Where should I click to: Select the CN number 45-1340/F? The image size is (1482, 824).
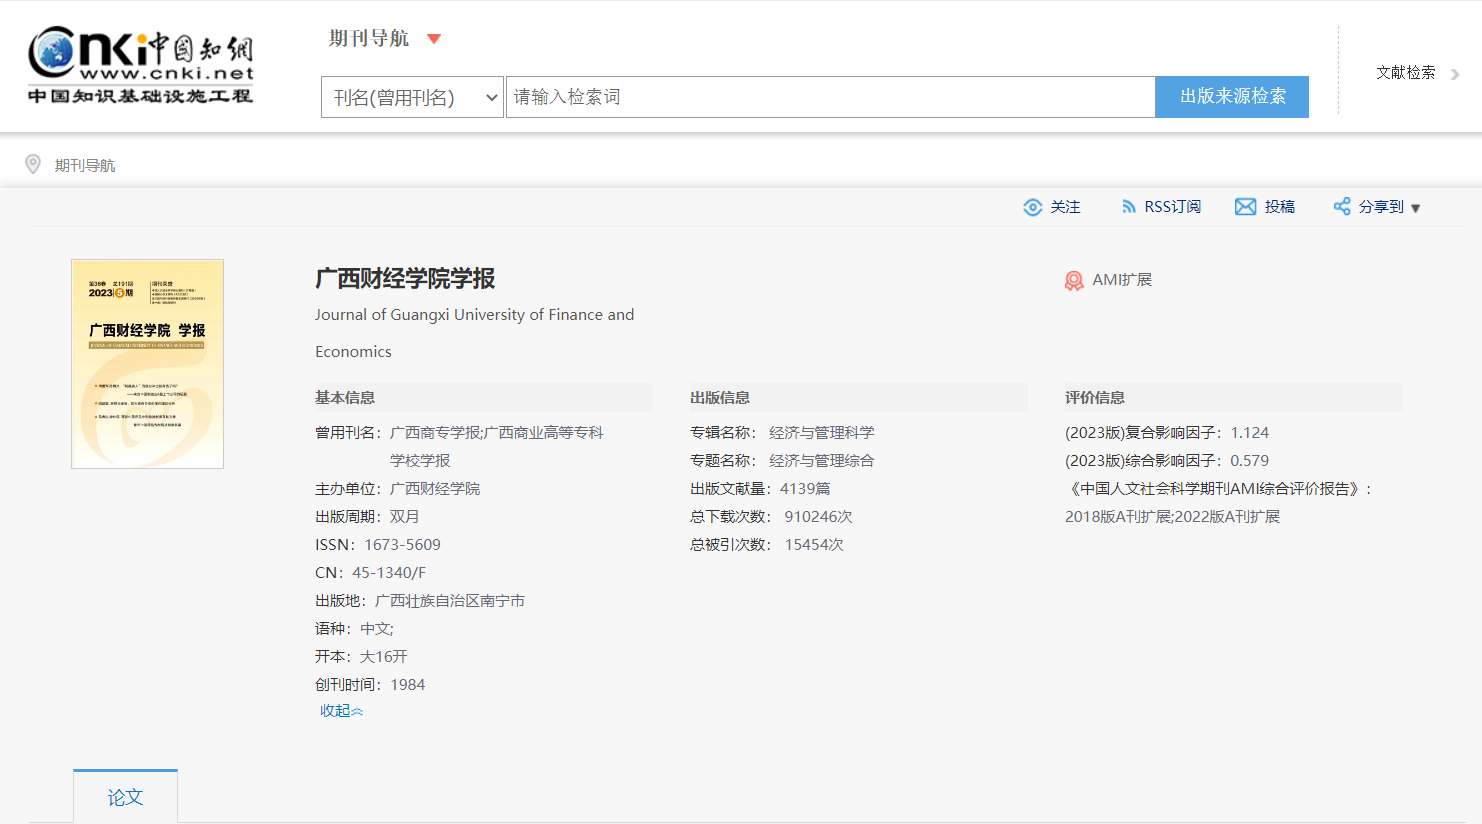point(389,573)
